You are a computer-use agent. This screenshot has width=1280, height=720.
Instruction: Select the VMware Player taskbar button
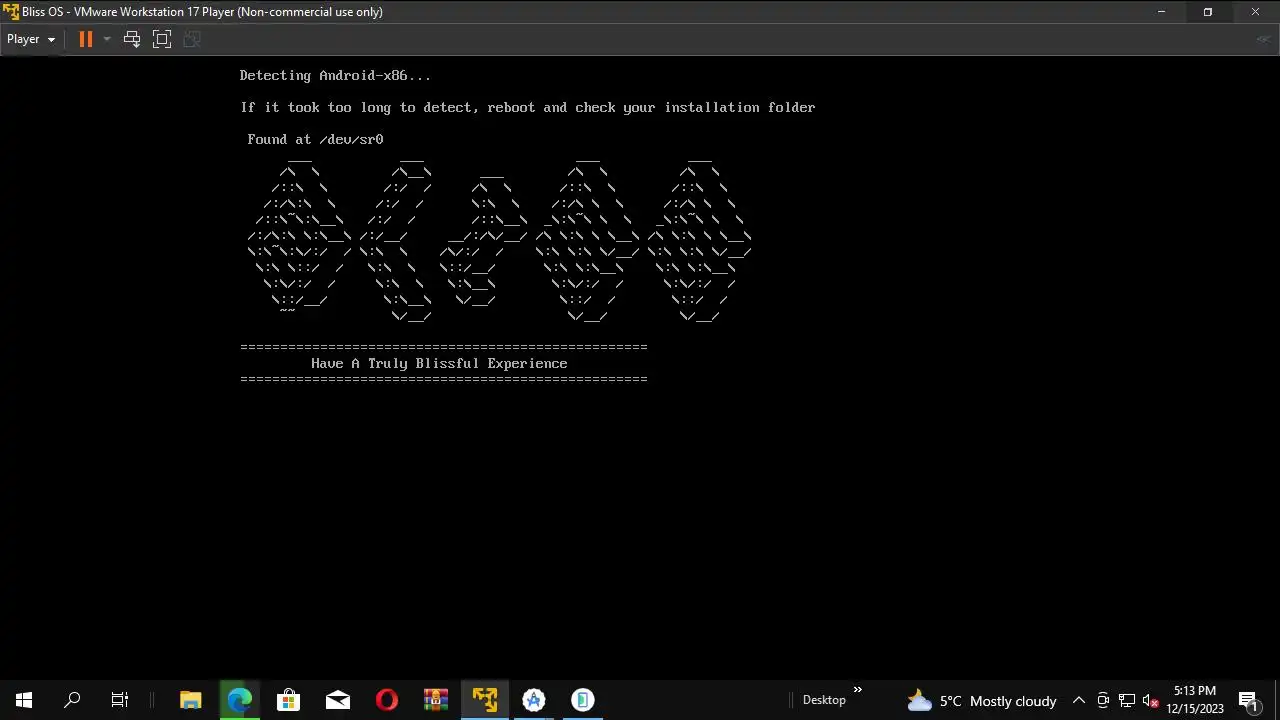pyautogui.click(x=485, y=700)
